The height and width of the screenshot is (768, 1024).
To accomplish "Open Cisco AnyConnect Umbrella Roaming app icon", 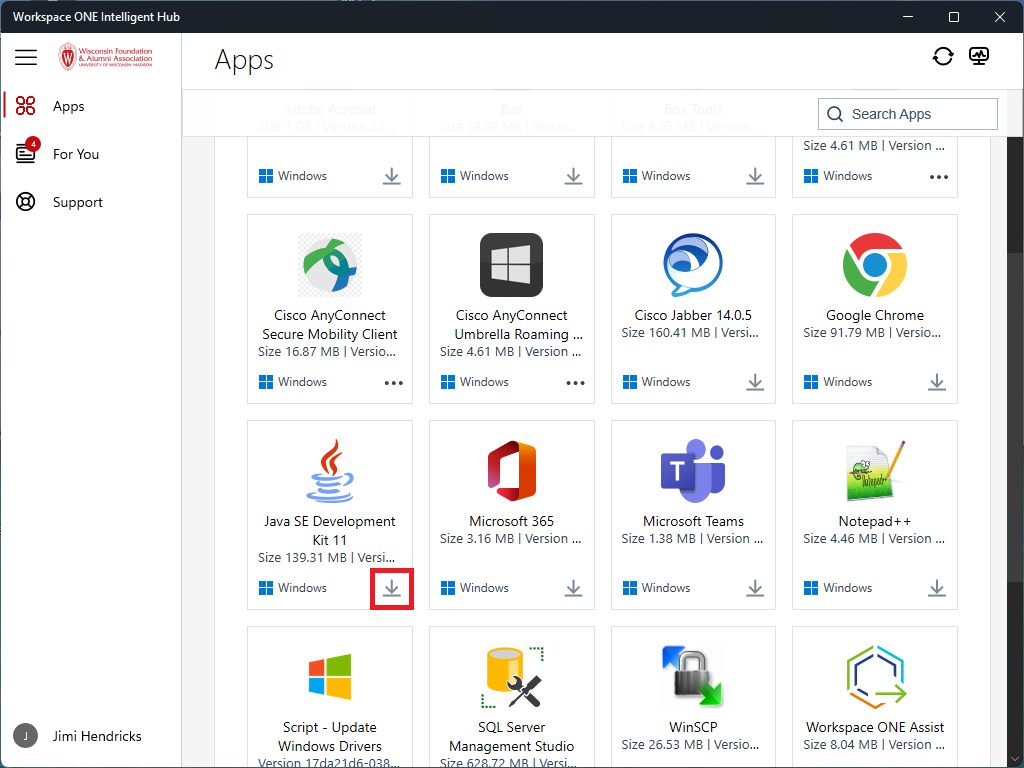I will [511, 265].
